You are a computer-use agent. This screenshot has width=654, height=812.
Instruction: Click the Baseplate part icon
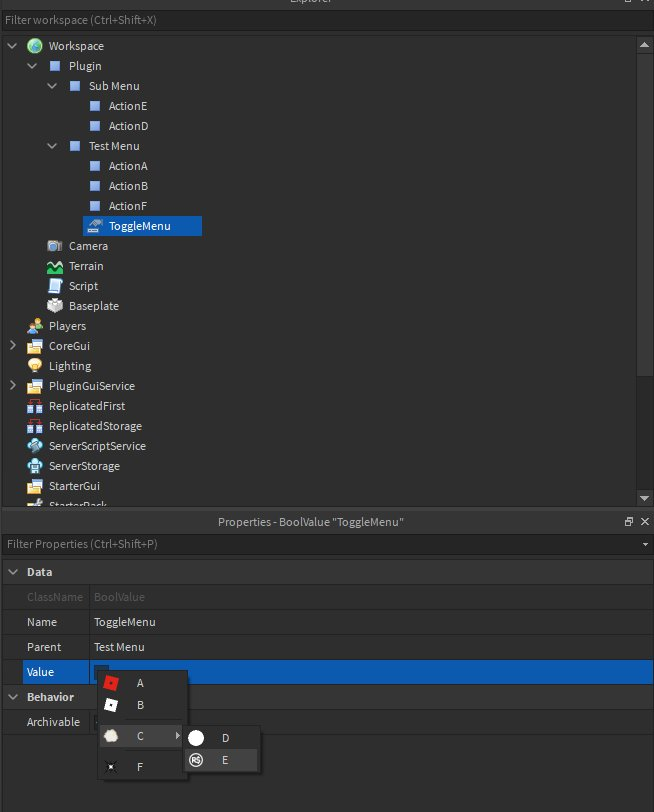(x=55, y=306)
